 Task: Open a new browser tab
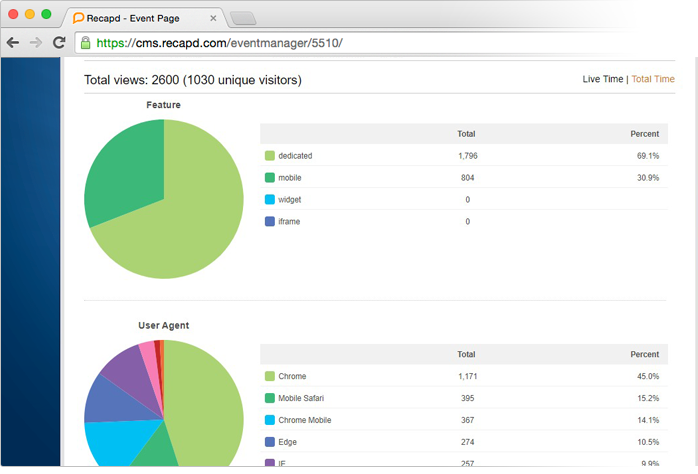point(243,18)
